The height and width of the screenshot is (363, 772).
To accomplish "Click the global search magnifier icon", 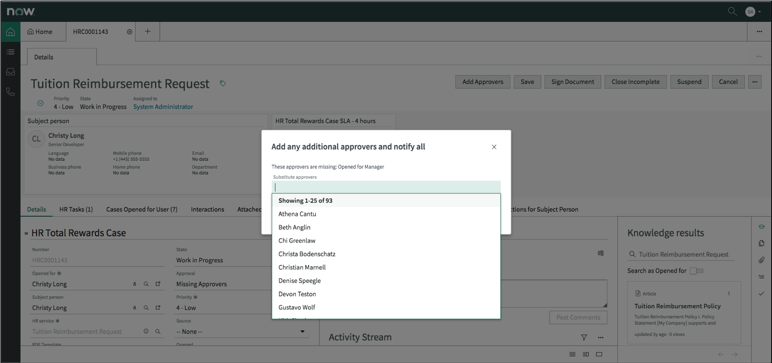I will coord(732,11).
